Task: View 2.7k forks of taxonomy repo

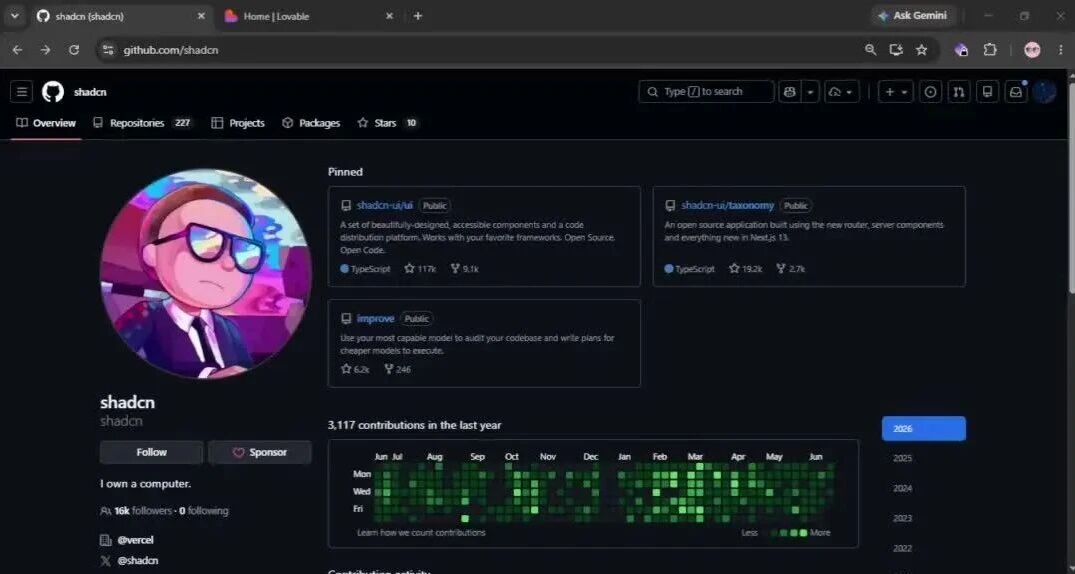Action: click(x=790, y=269)
